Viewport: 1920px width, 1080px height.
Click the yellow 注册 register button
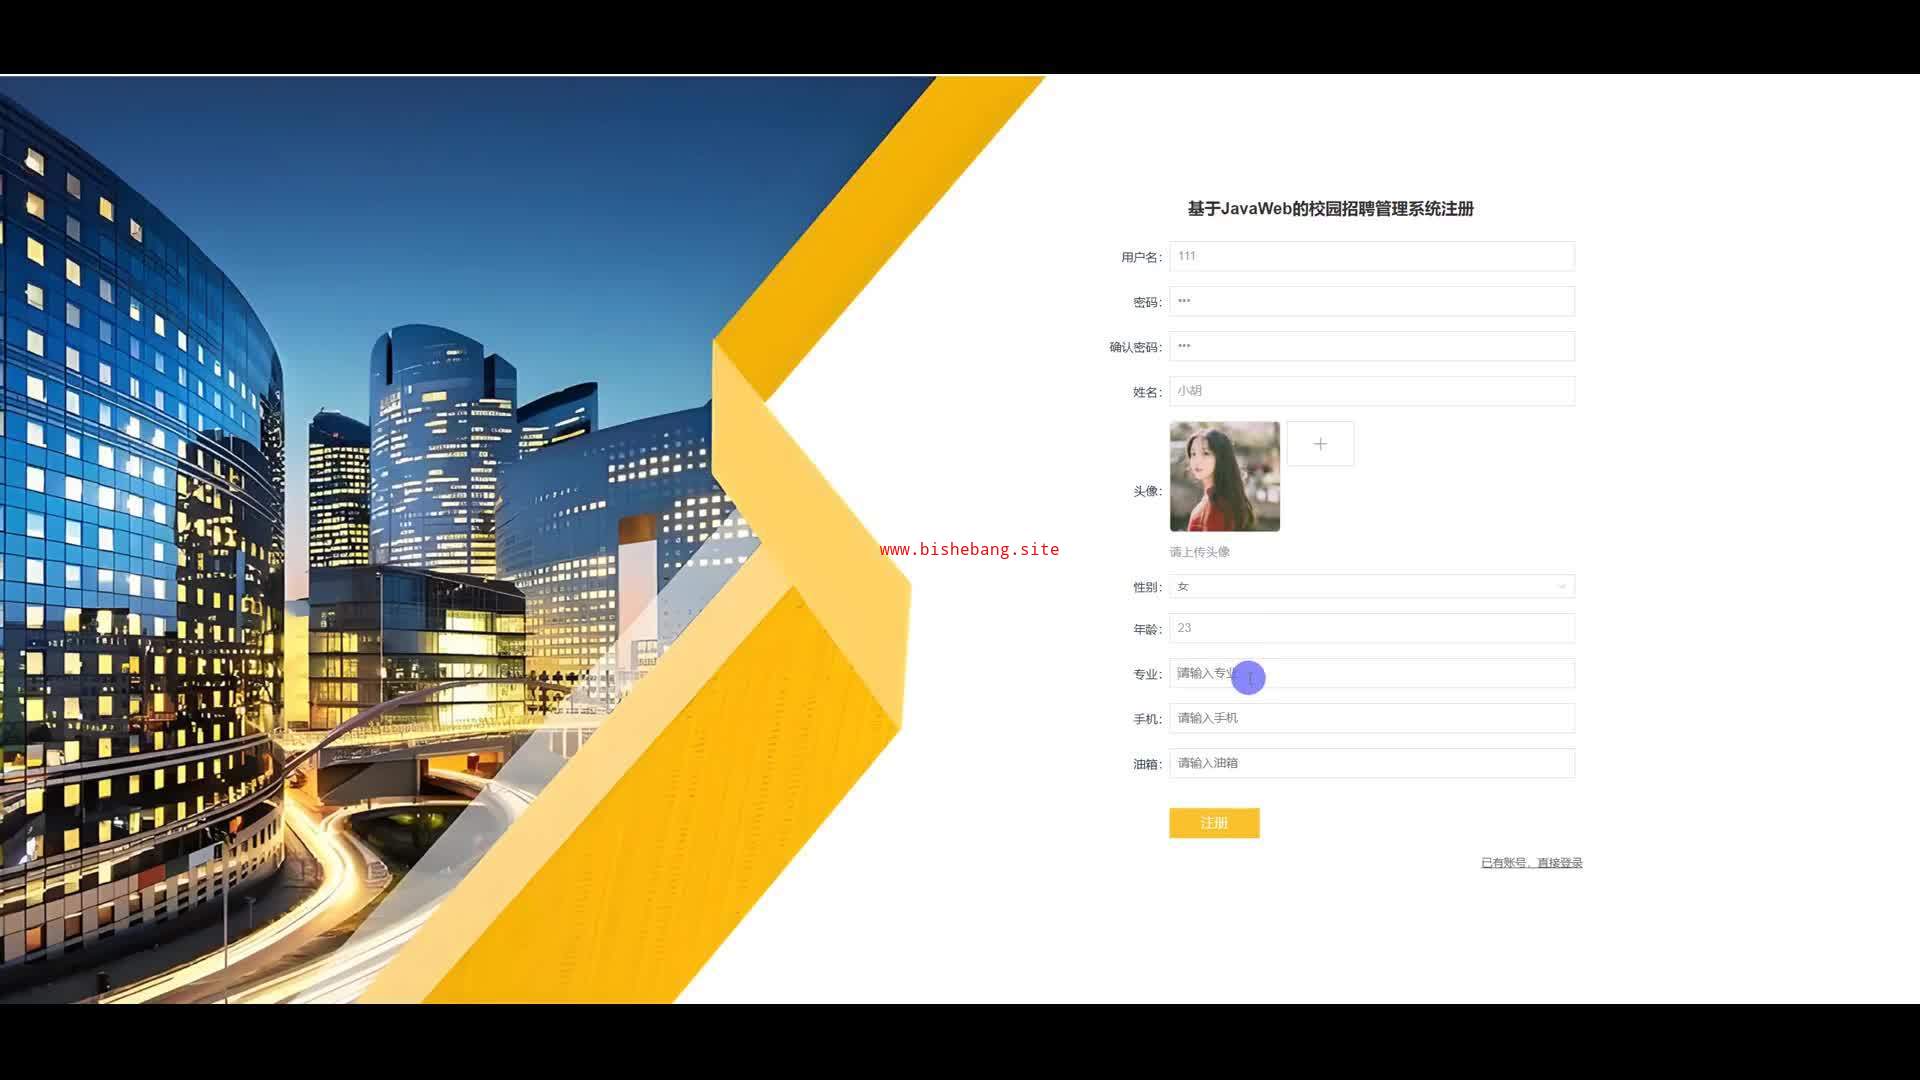tap(1214, 823)
